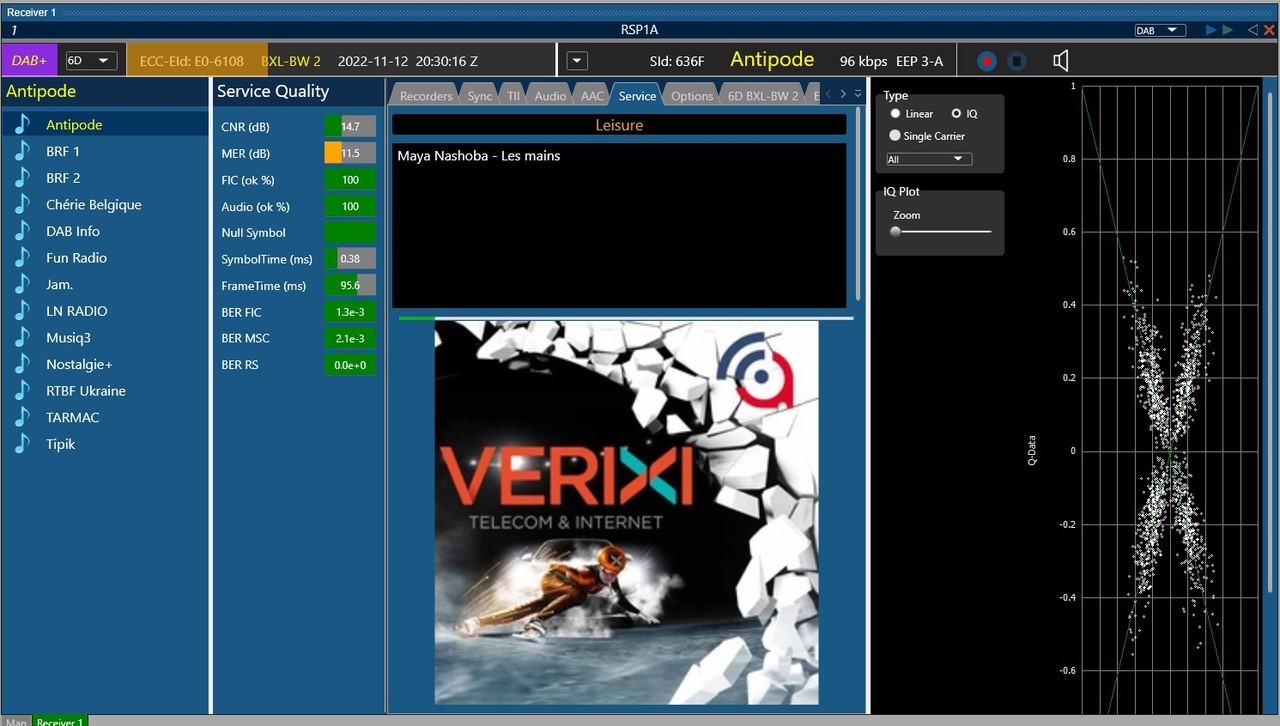Click the MER (dB) level bar
The image size is (1280, 726).
click(x=350, y=153)
